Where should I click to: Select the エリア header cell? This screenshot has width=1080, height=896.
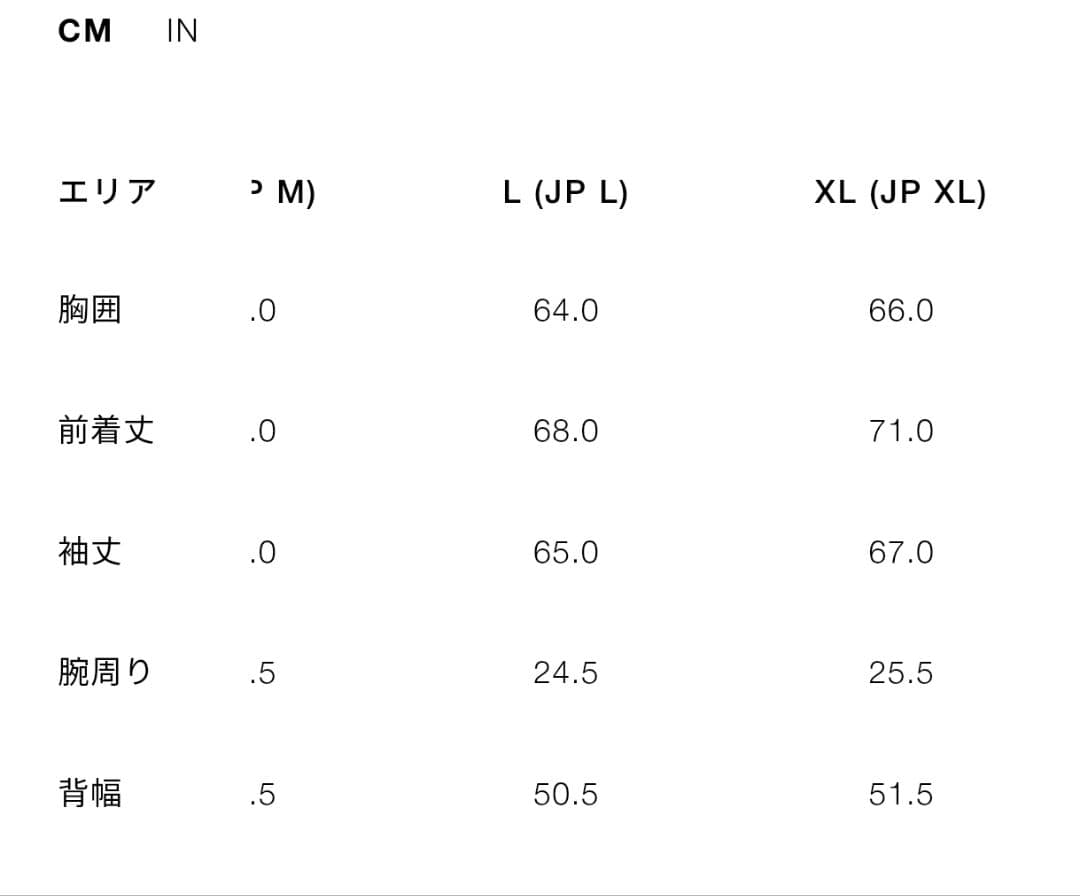[x=106, y=192]
